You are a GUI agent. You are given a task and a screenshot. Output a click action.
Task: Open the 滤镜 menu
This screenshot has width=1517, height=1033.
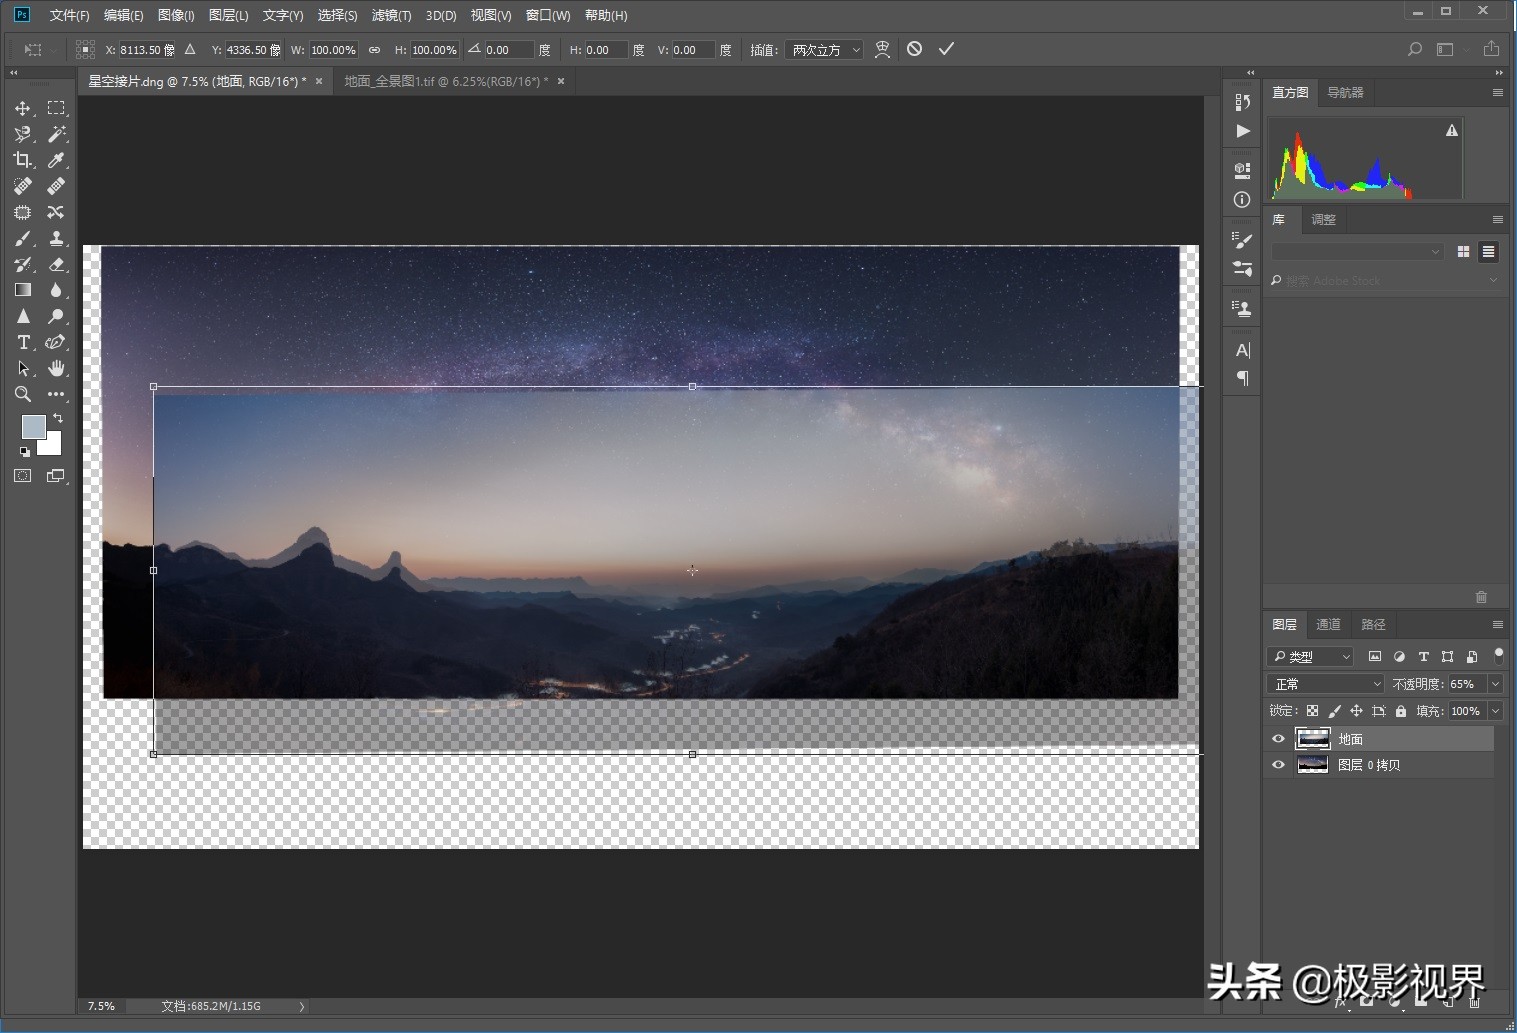(x=390, y=15)
